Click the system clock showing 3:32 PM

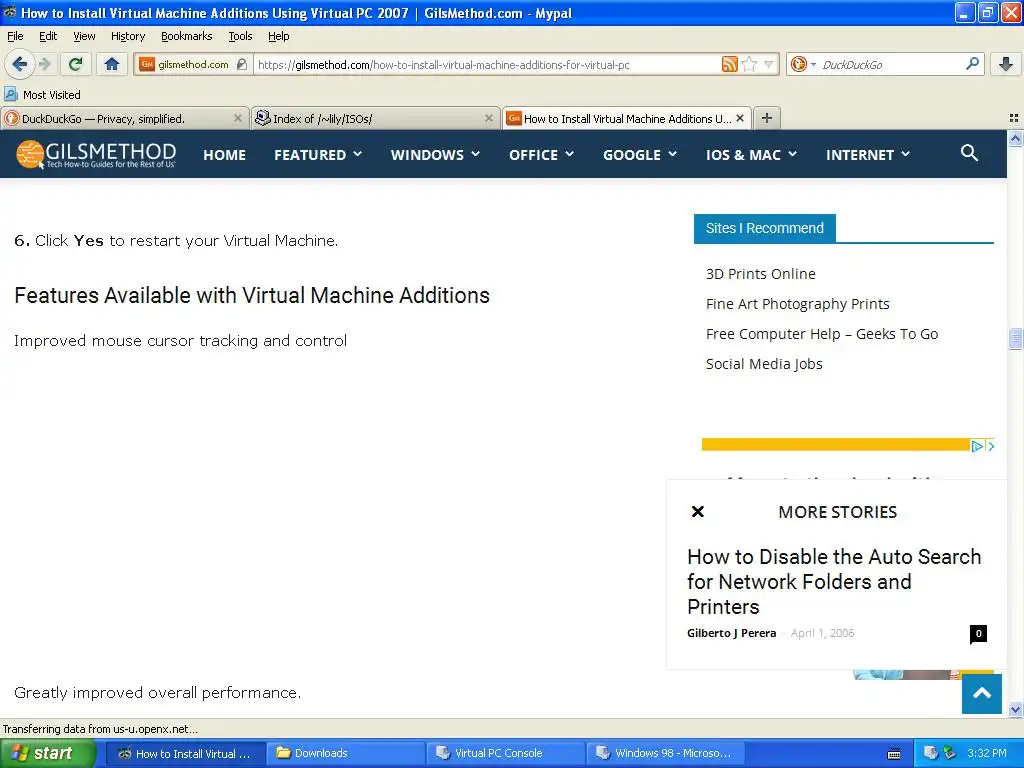[987, 753]
